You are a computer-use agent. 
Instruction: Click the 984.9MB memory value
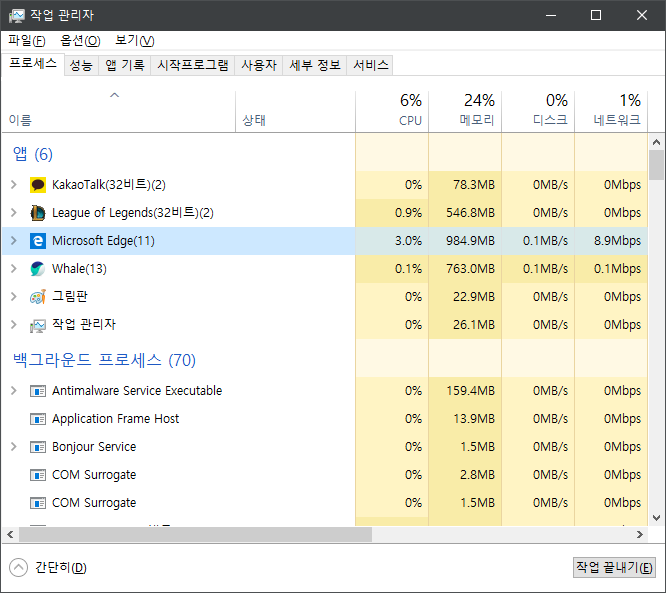[x=470, y=241]
